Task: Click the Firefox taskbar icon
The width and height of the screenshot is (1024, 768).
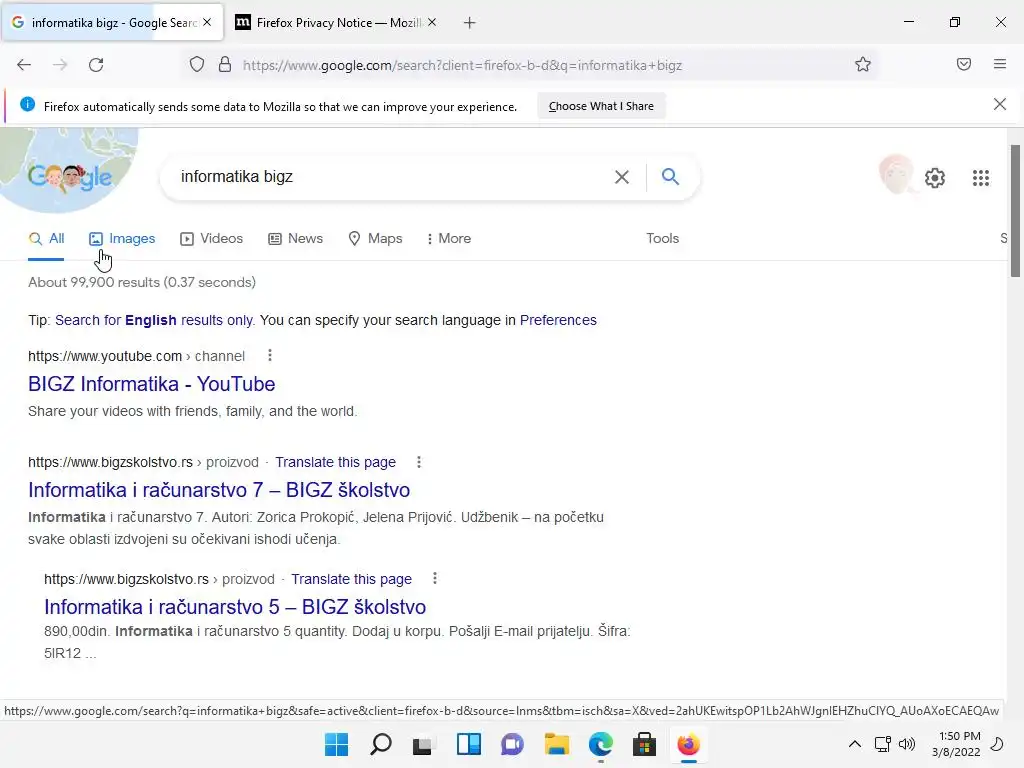Action: pyautogui.click(x=688, y=744)
